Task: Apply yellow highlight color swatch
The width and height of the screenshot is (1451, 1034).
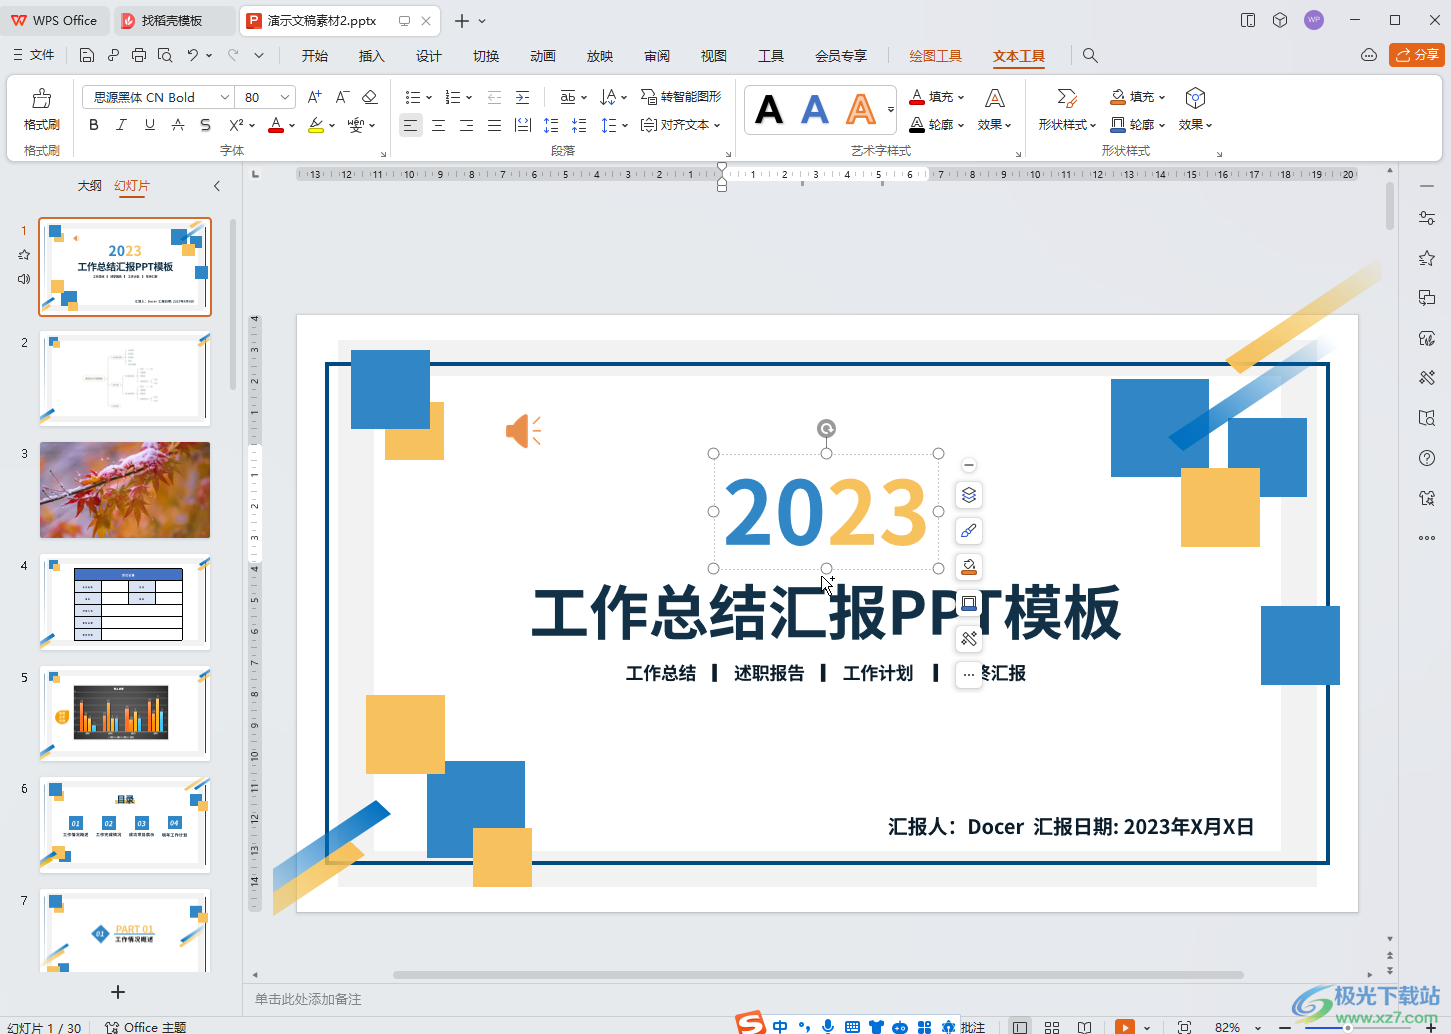Action: point(316,125)
